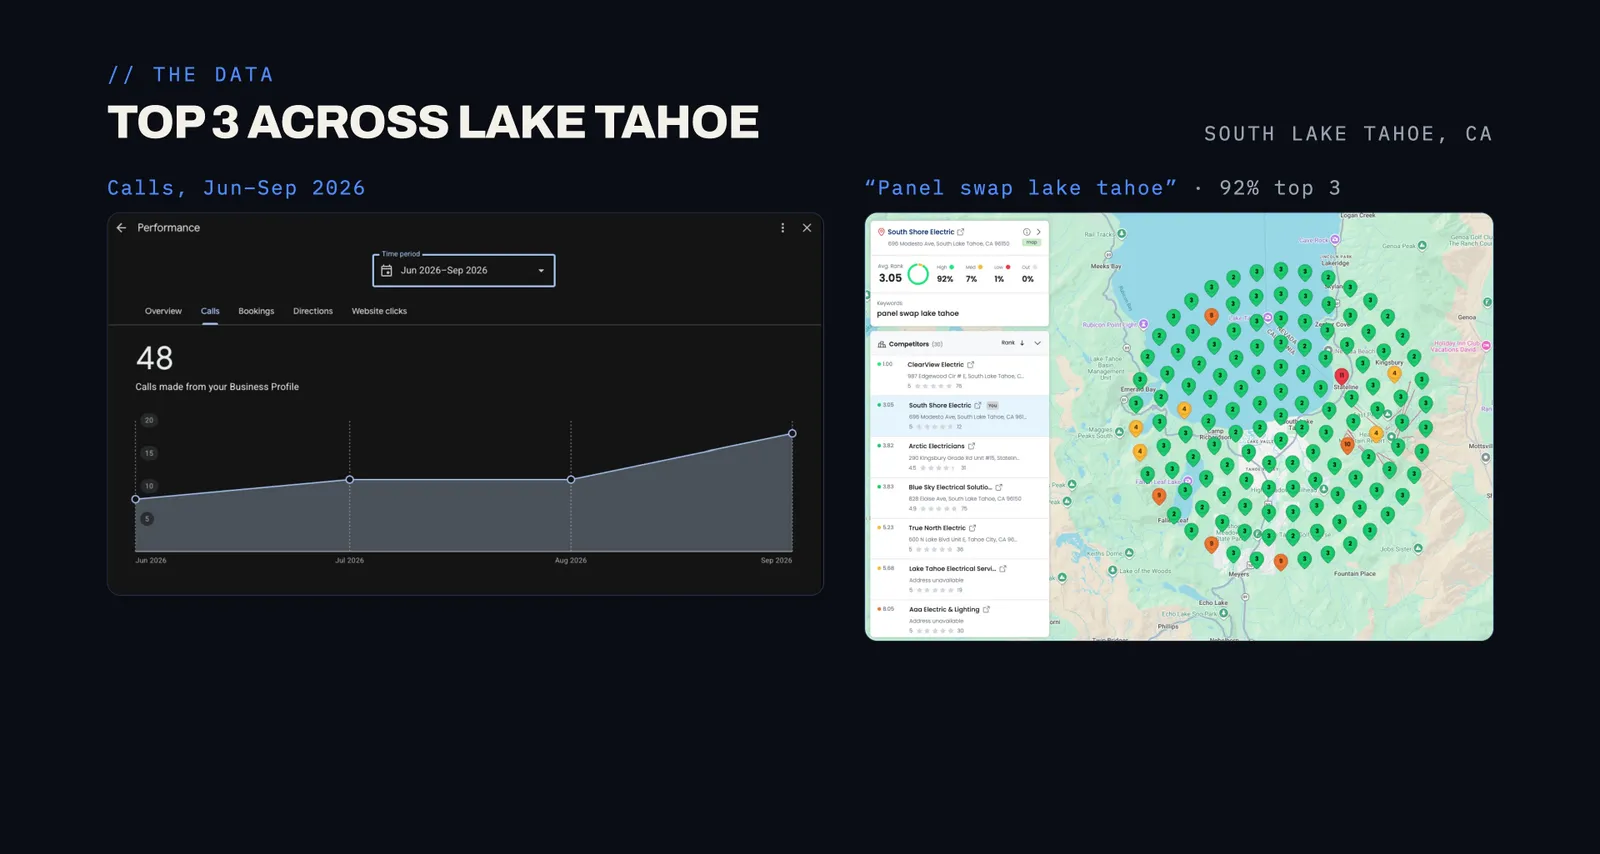Select the Jul 2026 data point on chart
Image resolution: width=1600 pixels, height=854 pixels.
tap(349, 480)
